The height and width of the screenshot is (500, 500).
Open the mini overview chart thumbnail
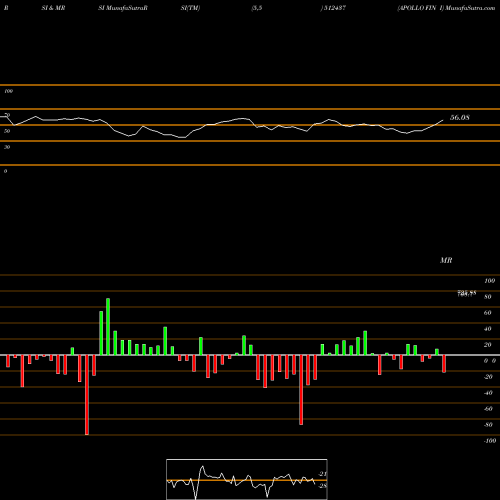click(247, 479)
